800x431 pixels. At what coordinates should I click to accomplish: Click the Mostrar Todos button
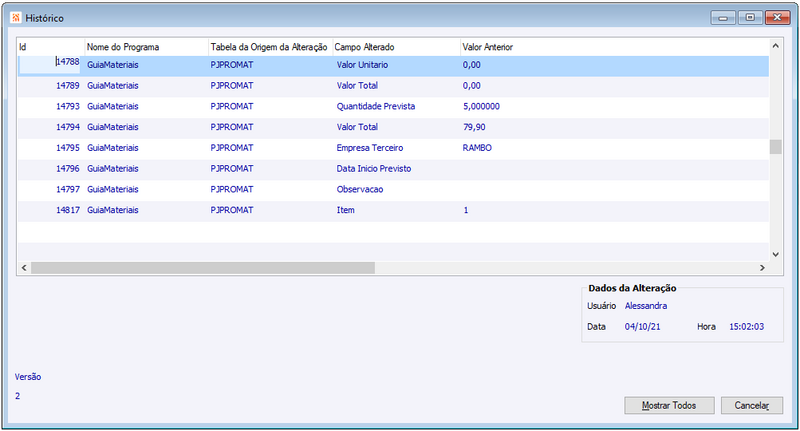coord(669,405)
